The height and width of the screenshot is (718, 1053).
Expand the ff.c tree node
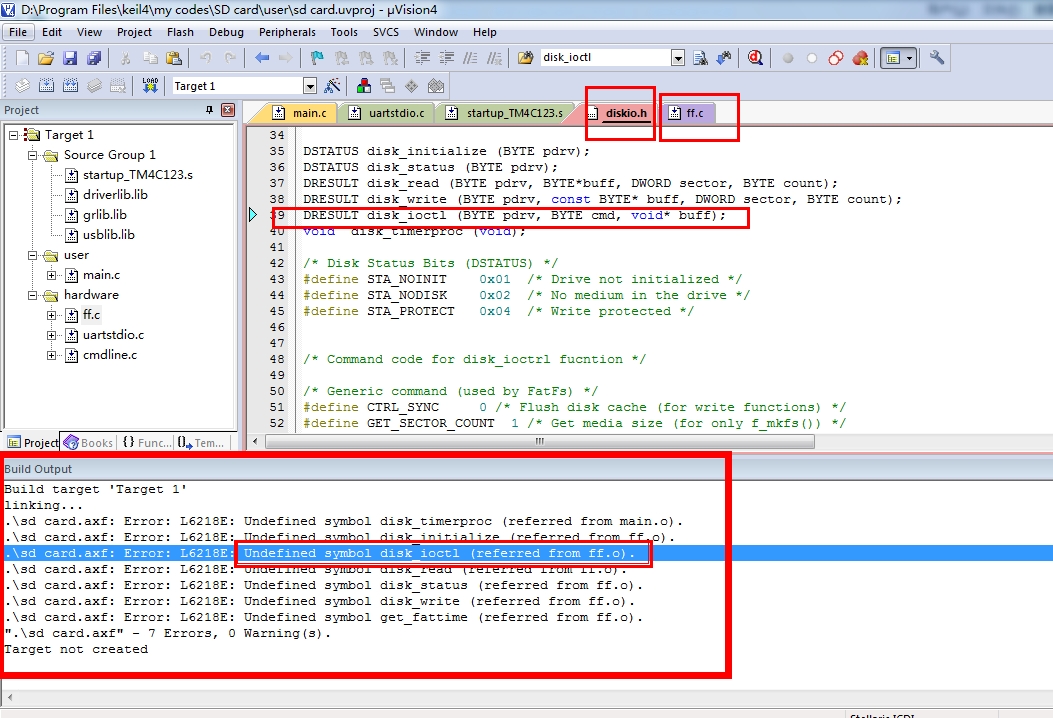(52, 315)
